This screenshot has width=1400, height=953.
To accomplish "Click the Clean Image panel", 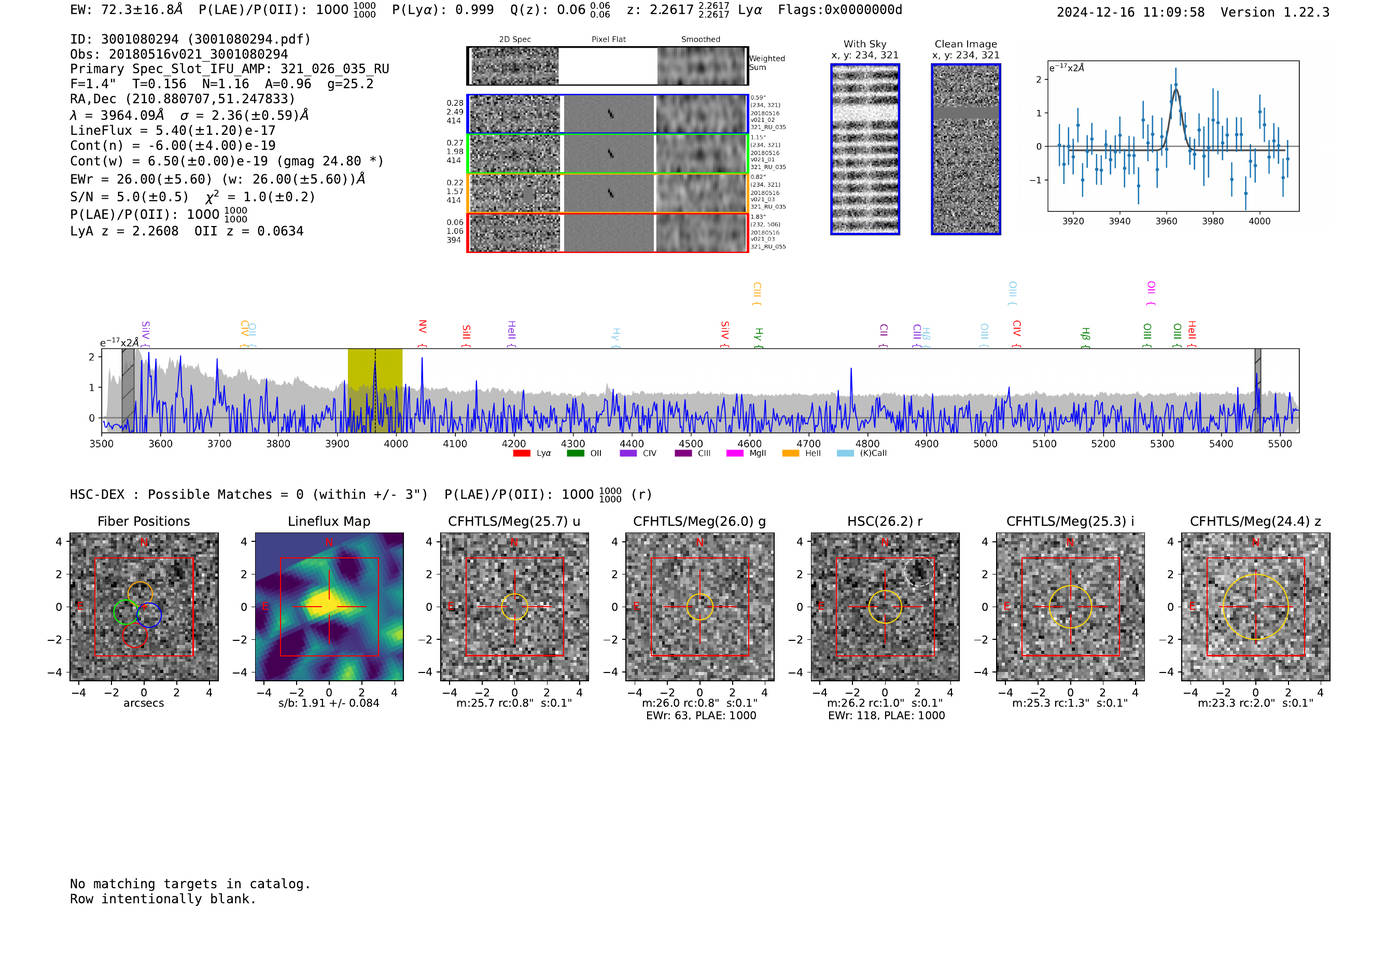I will (966, 149).
